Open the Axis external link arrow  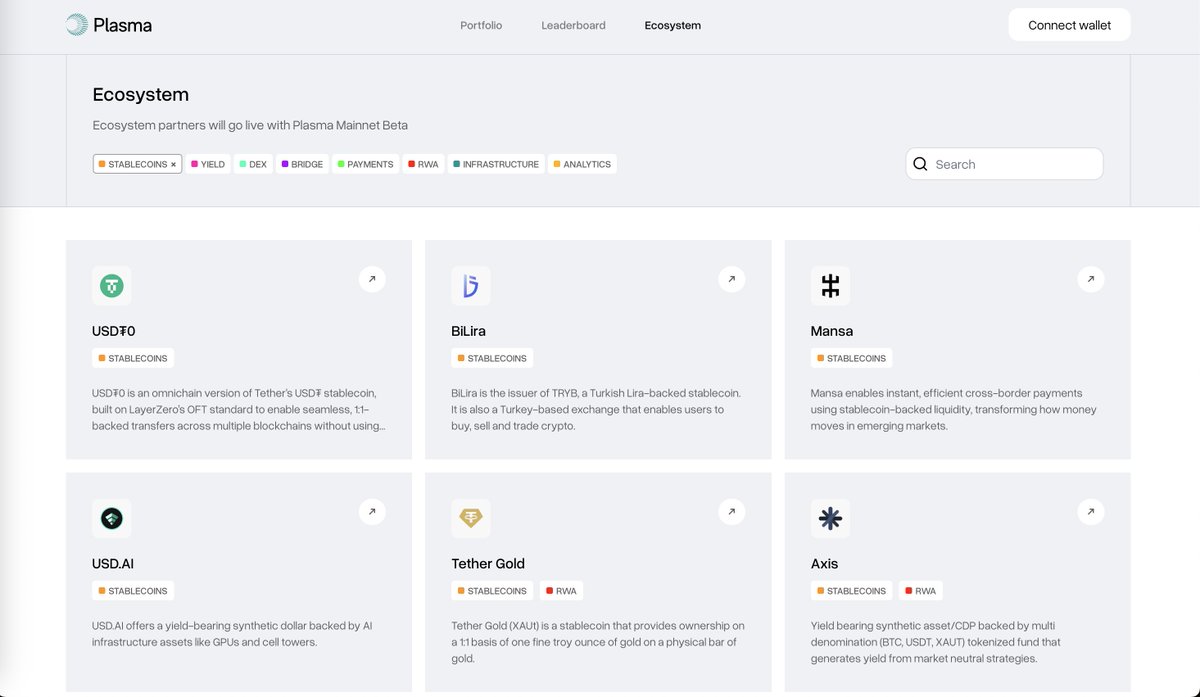[1091, 512]
